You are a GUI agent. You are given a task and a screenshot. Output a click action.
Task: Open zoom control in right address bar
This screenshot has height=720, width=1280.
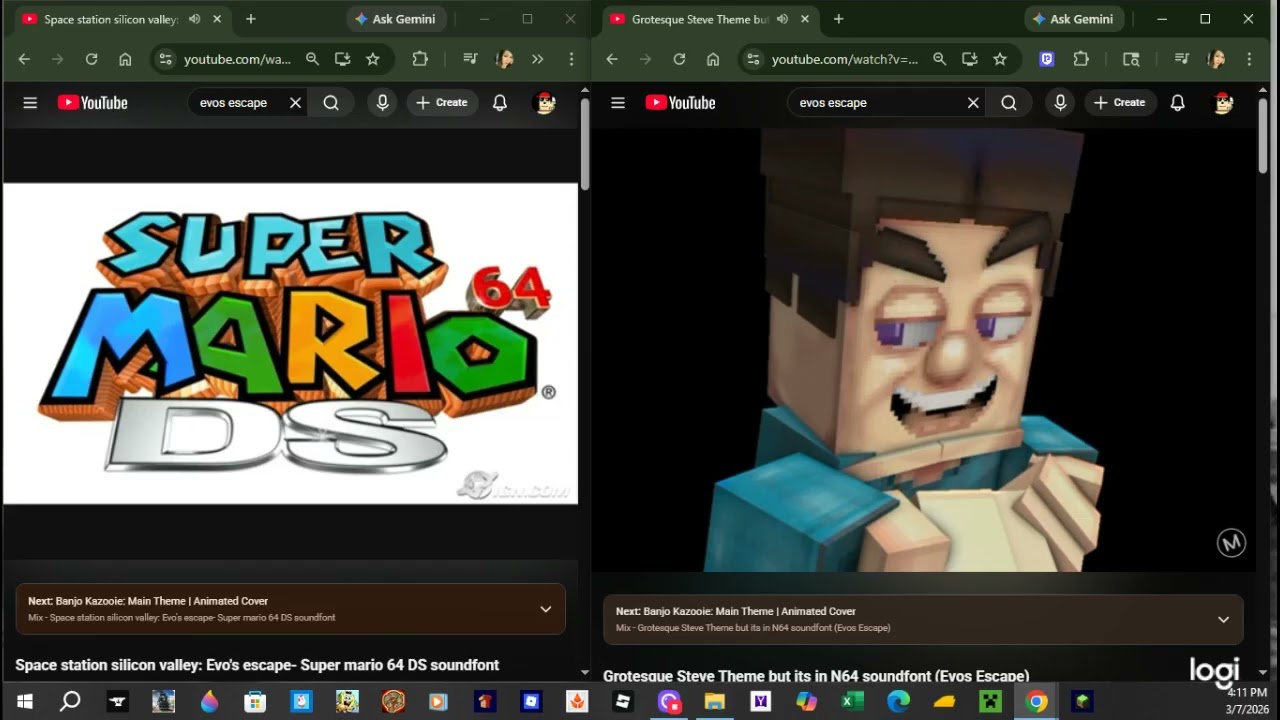coord(939,59)
